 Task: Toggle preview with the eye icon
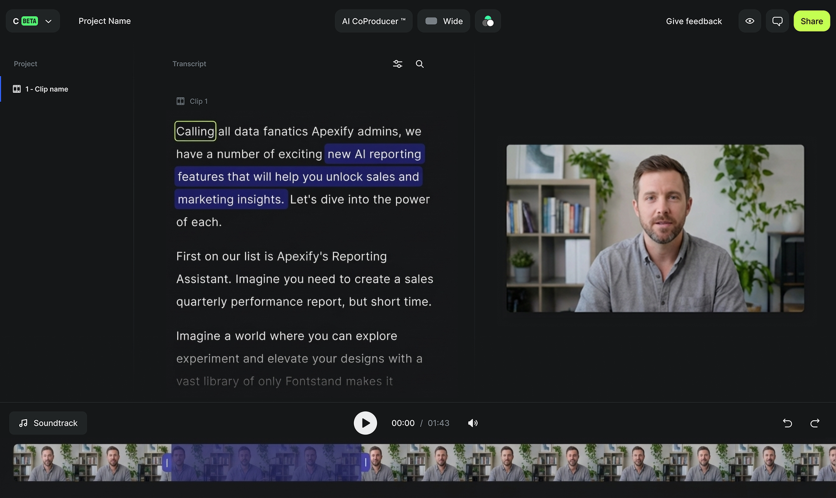click(x=749, y=21)
